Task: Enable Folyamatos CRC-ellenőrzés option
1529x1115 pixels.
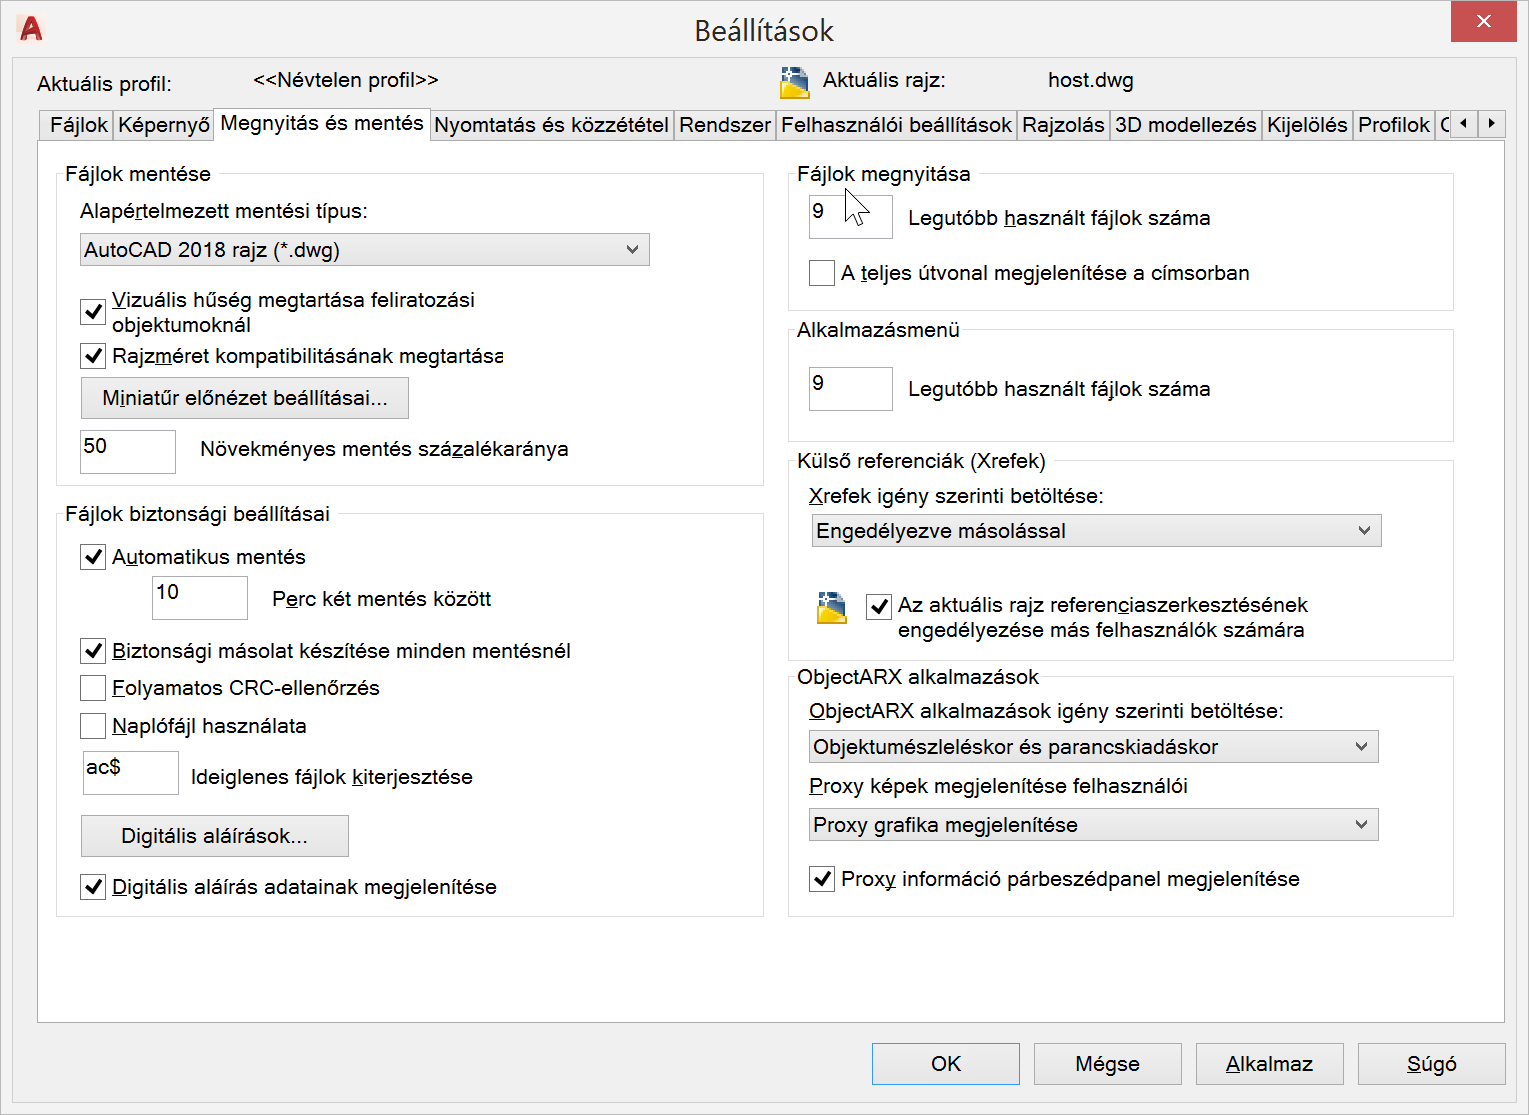Action: point(94,688)
